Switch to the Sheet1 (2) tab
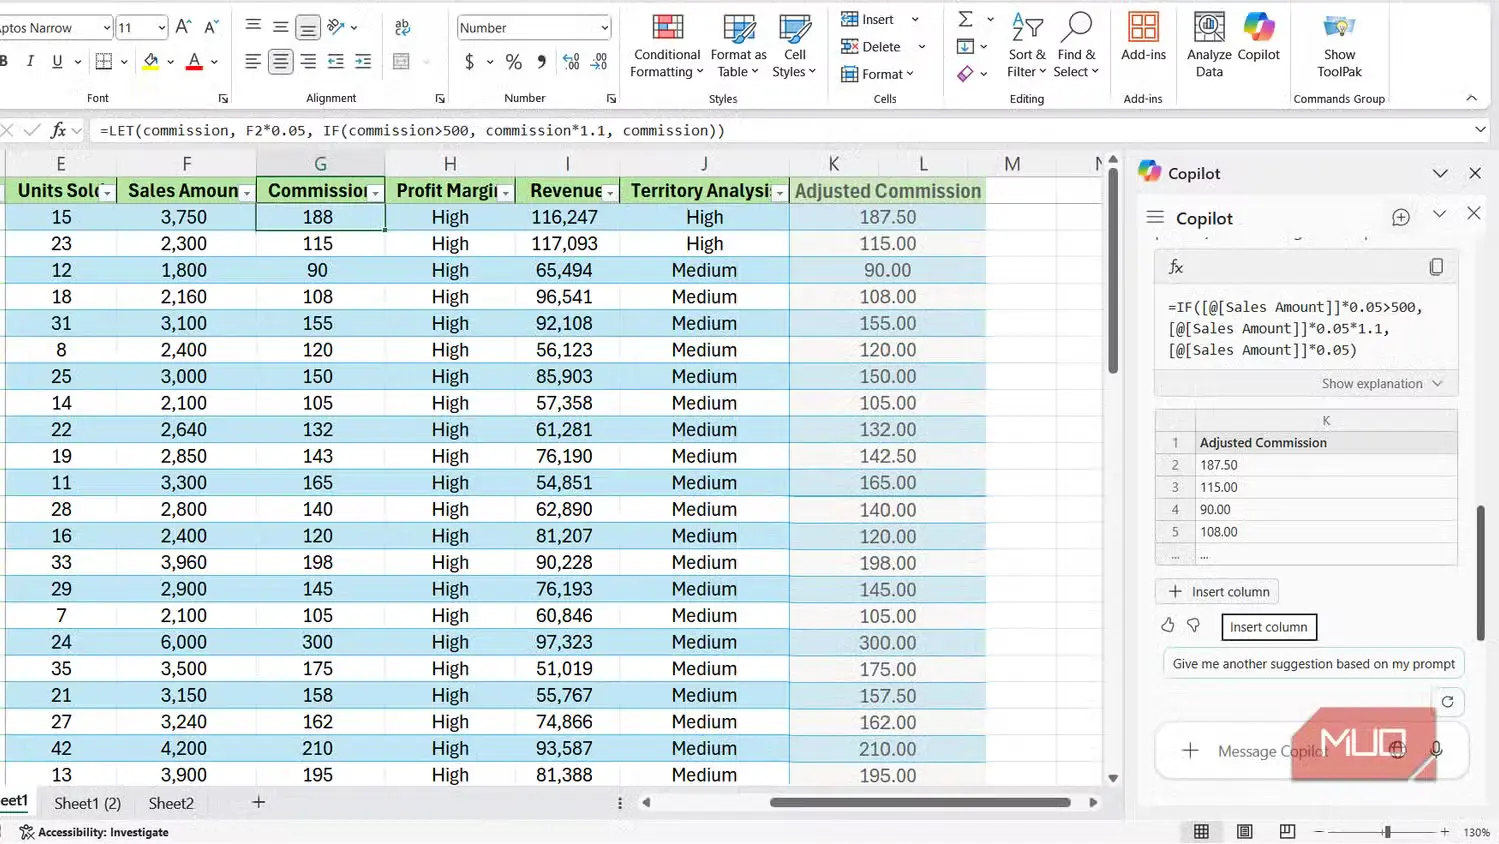 coord(87,803)
